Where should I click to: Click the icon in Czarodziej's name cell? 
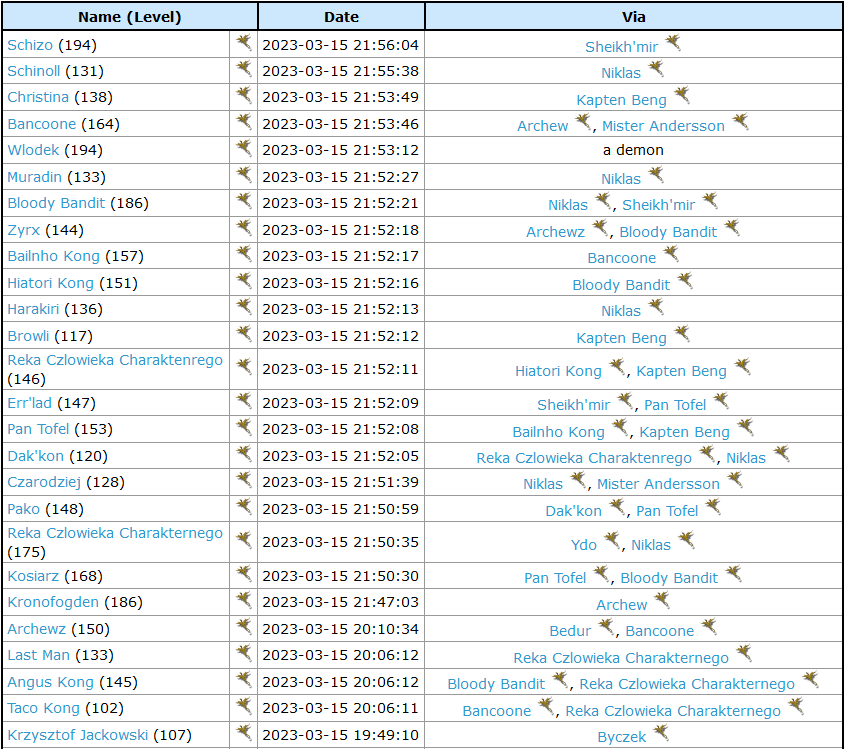point(243,480)
